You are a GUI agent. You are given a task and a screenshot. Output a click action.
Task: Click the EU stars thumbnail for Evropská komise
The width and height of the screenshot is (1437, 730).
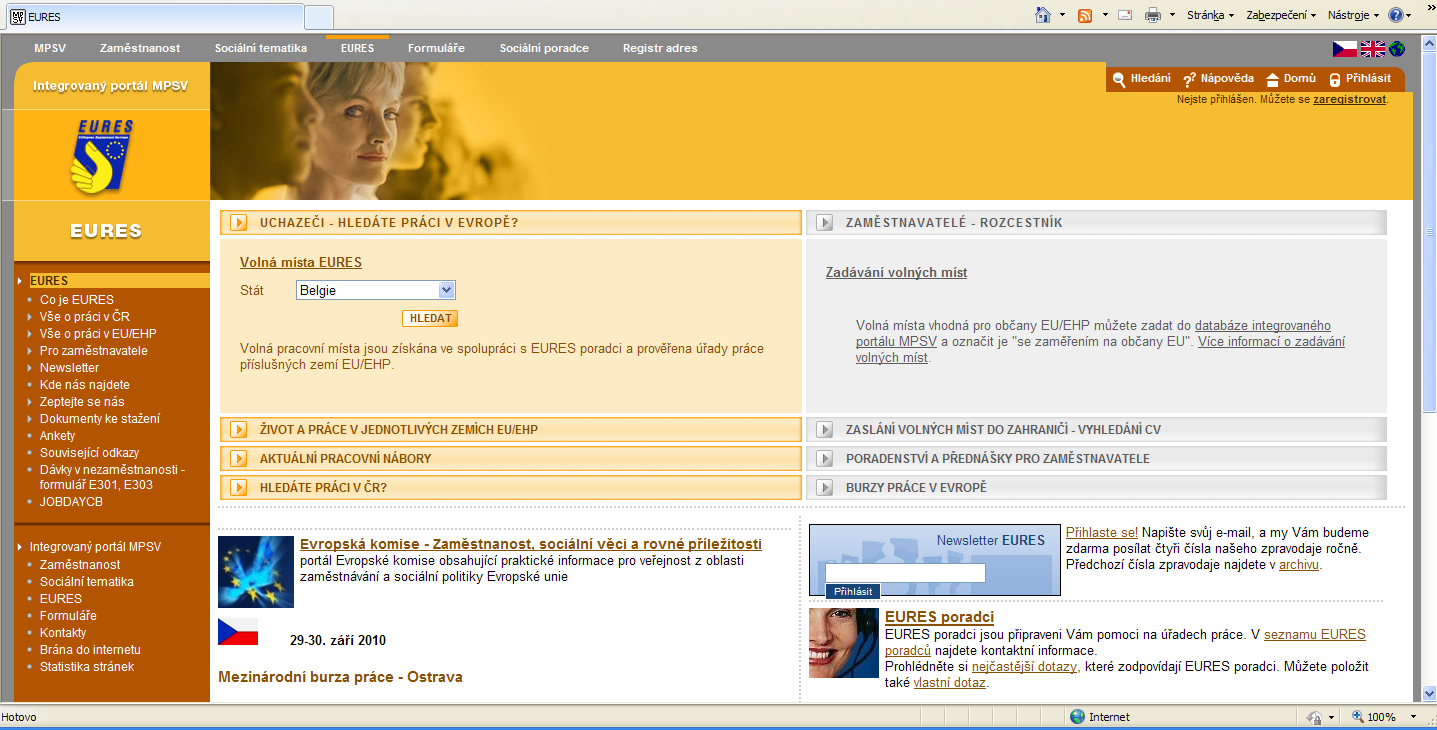click(256, 572)
